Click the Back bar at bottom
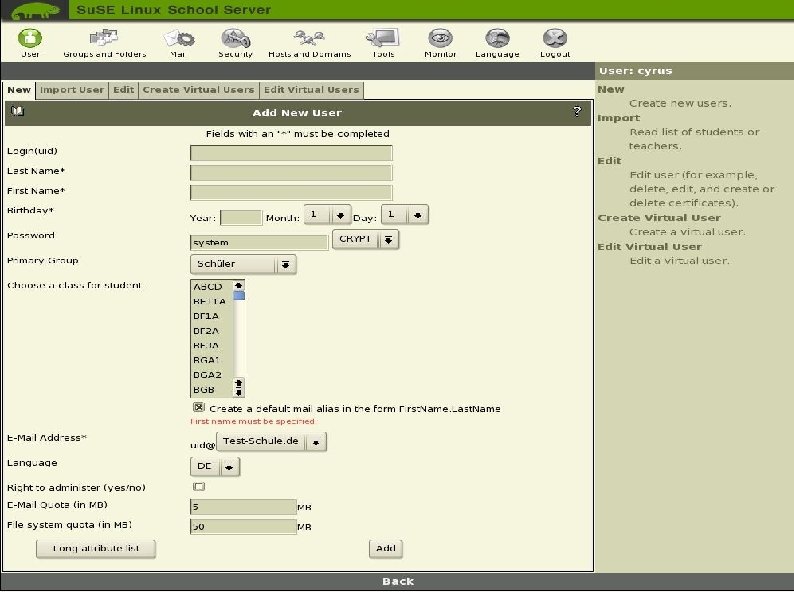Screen dimensions: 794x595 coord(398,581)
